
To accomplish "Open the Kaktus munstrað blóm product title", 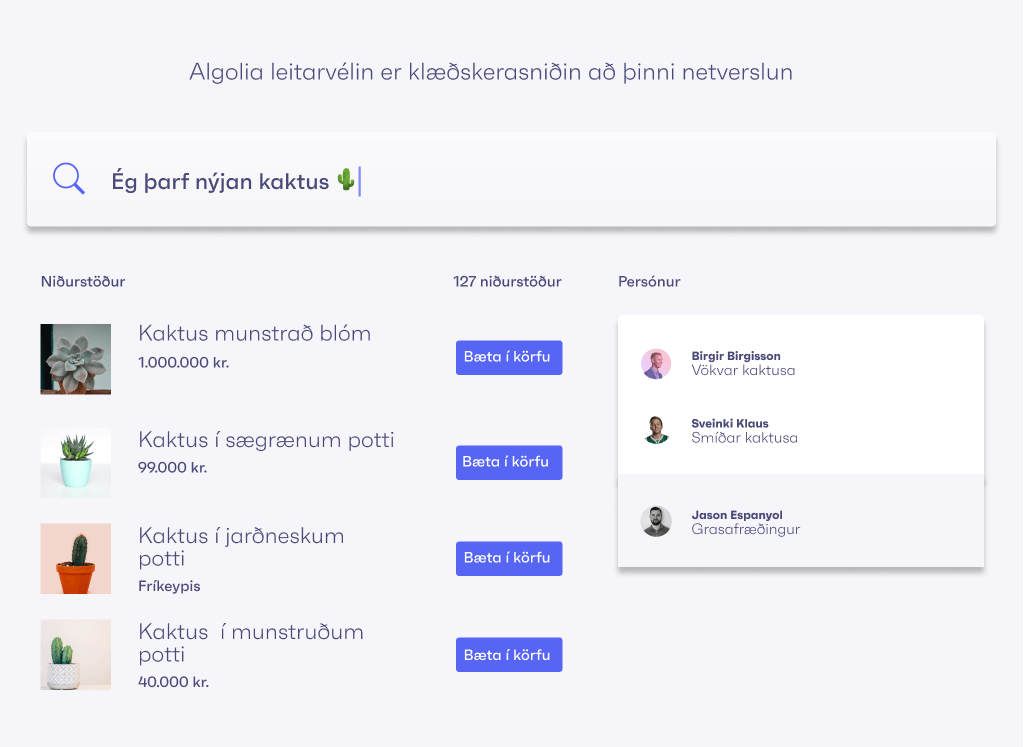I will pos(254,333).
